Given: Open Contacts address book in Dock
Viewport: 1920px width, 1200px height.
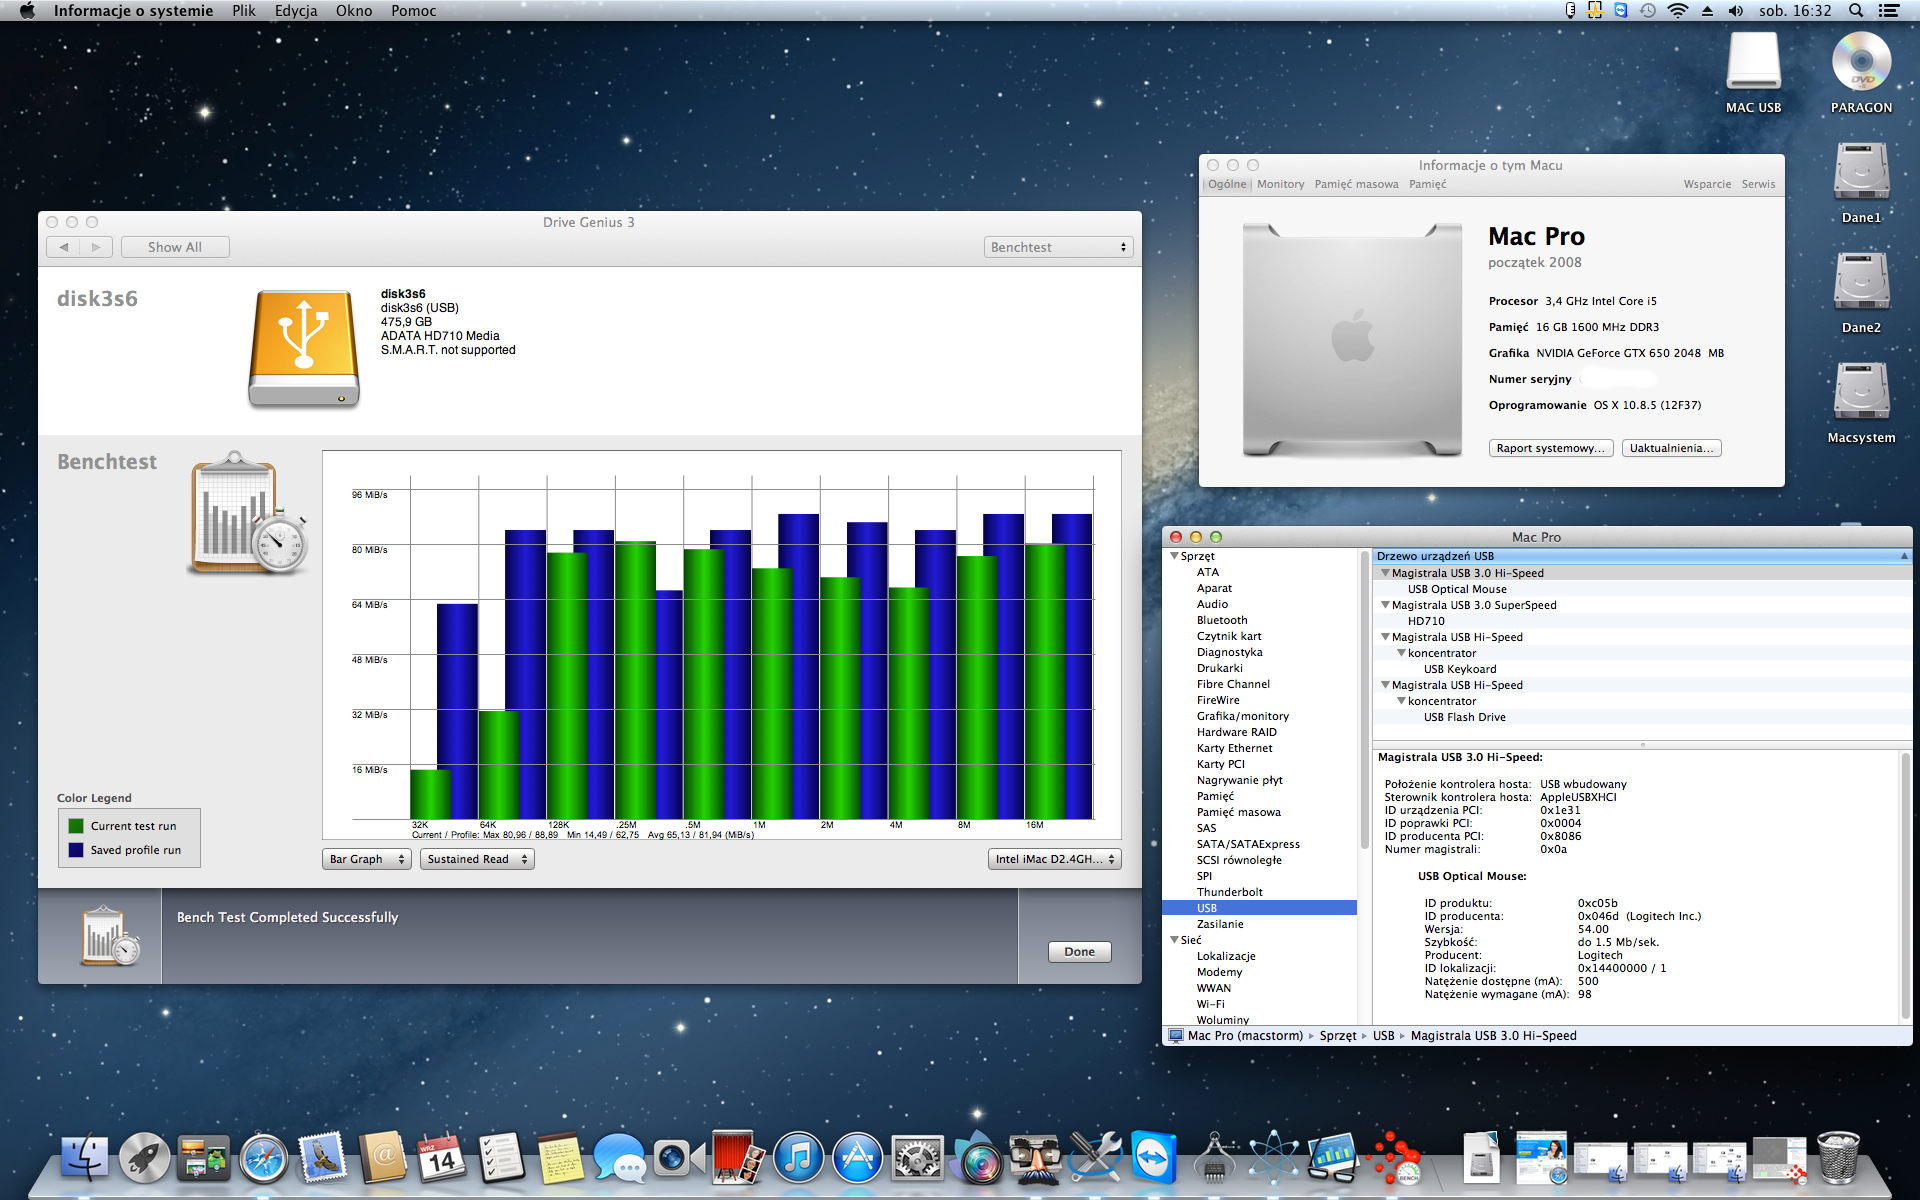Looking at the screenshot, I should coord(382,1158).
